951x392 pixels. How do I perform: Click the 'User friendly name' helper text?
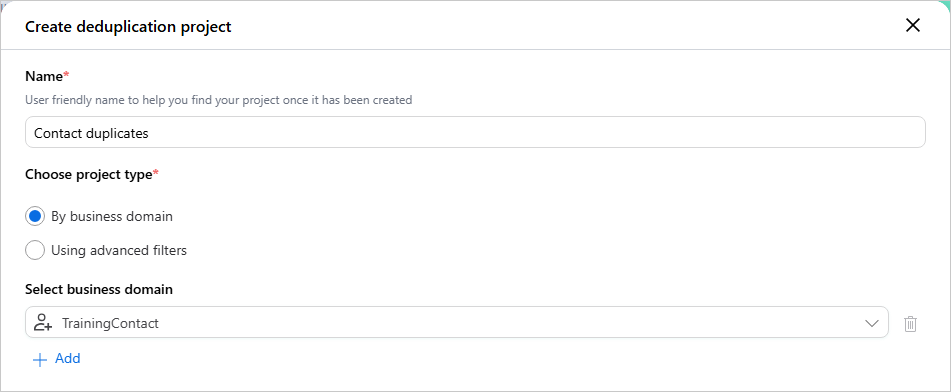tap(218, 100)
